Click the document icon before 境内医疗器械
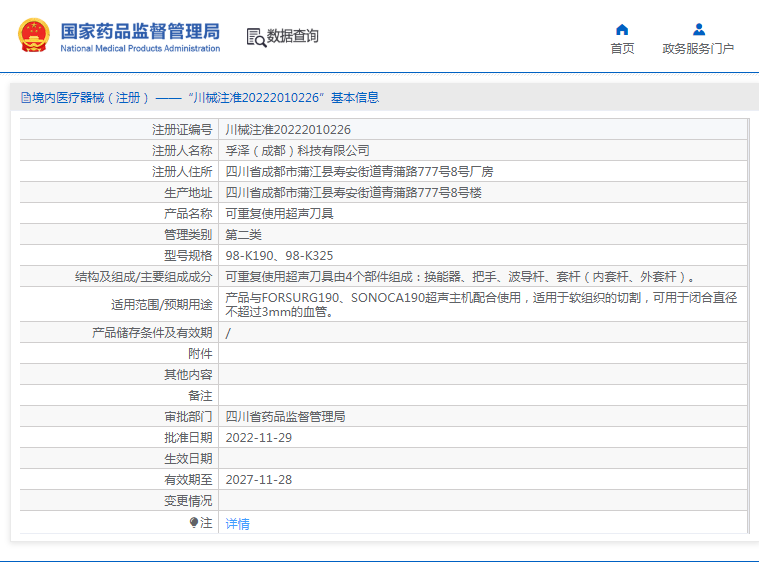 pyautogui.click(x=25, y=98)
